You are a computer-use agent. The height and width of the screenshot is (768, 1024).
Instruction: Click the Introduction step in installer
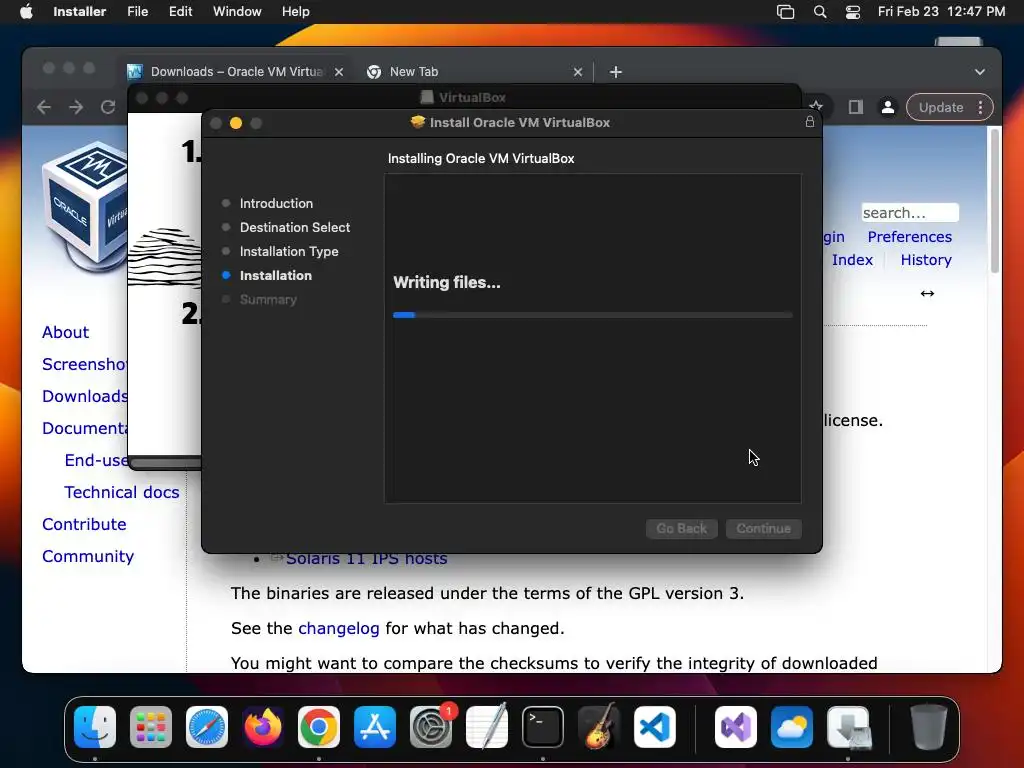tap(276, 203)
